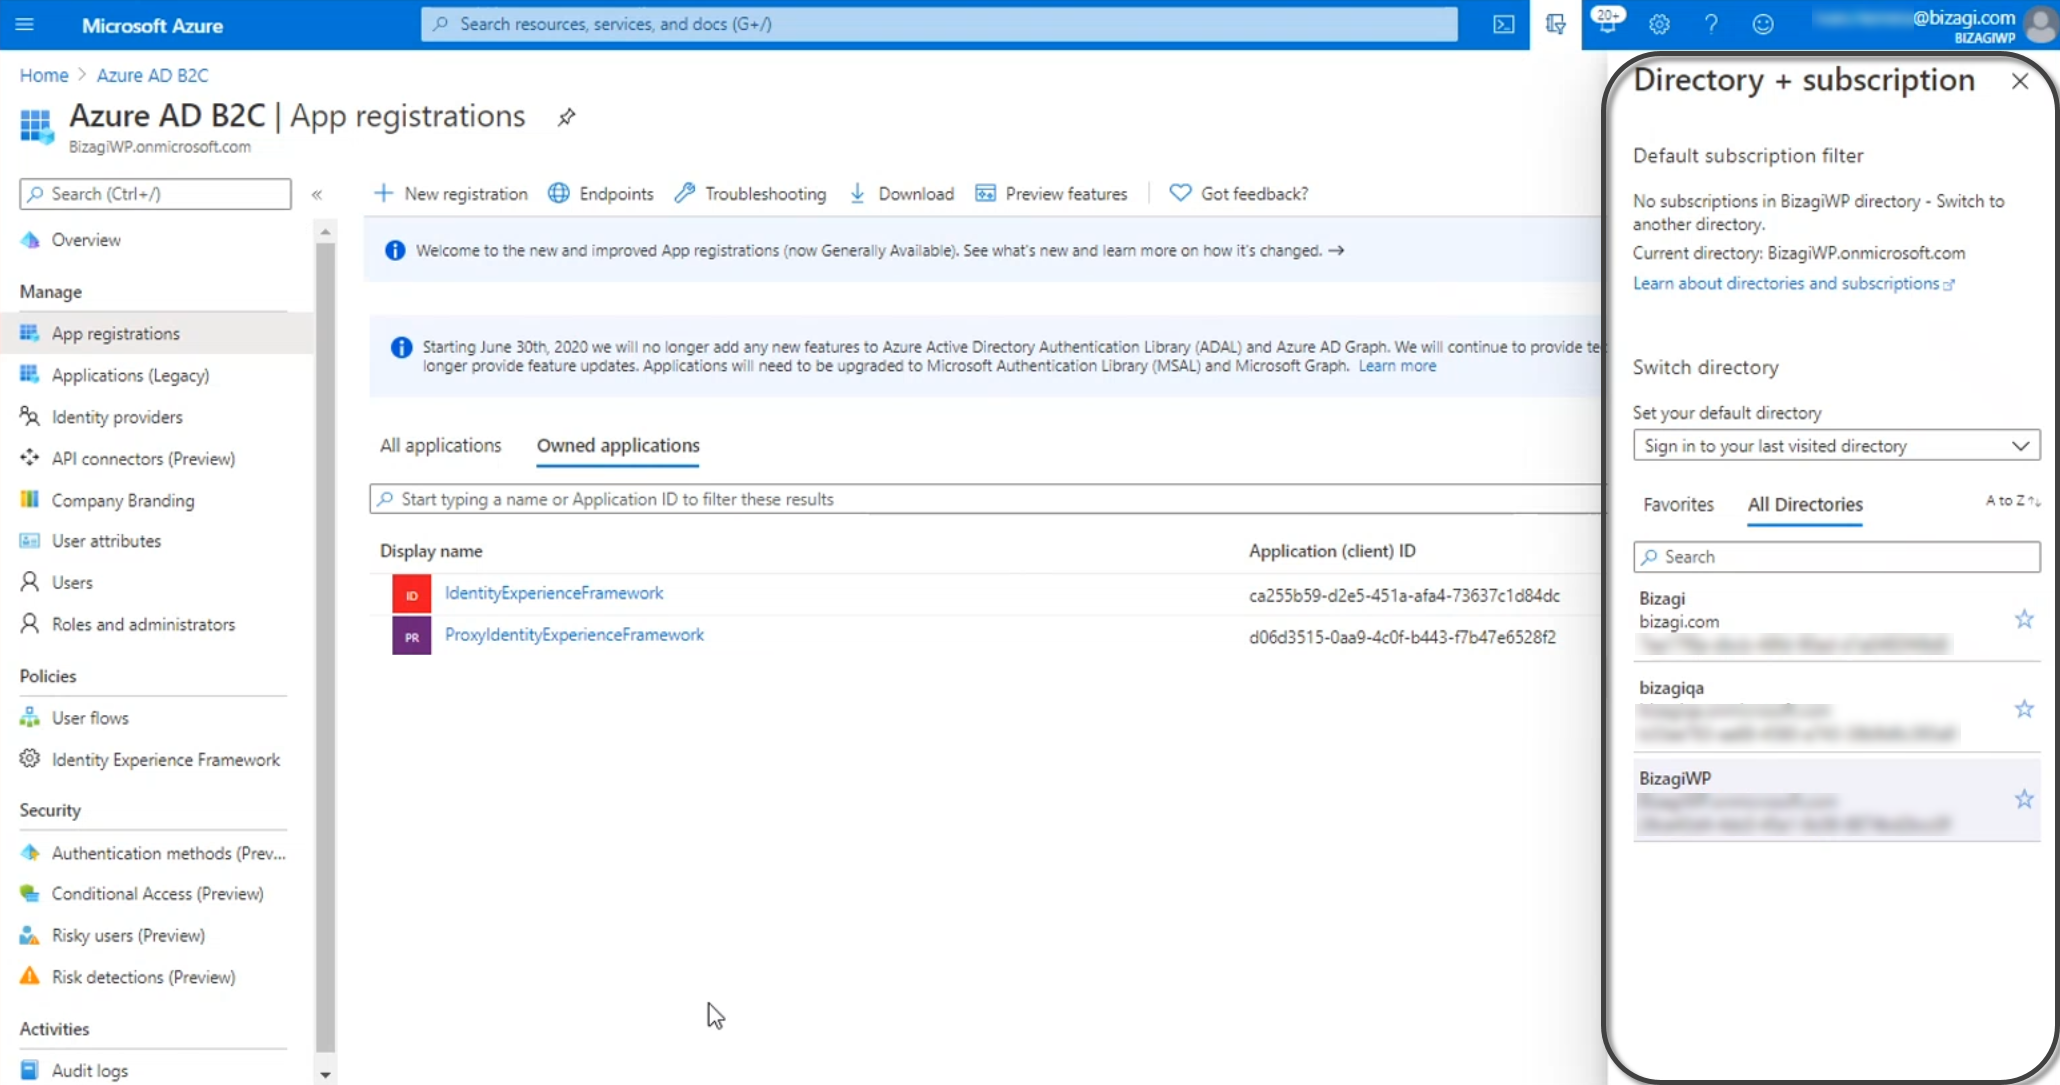Viewport: 2060px width, 1085px height.
Task: Open ProxyIdentityExperienceFramework application link
Action: tap(574, 636)
